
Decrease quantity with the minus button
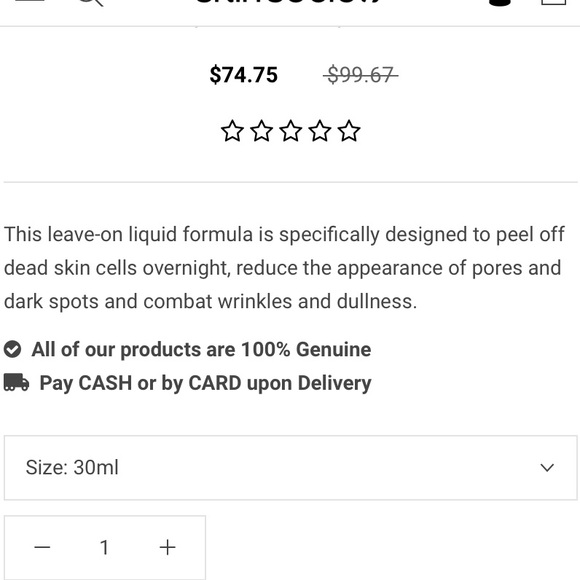point(42,547)
